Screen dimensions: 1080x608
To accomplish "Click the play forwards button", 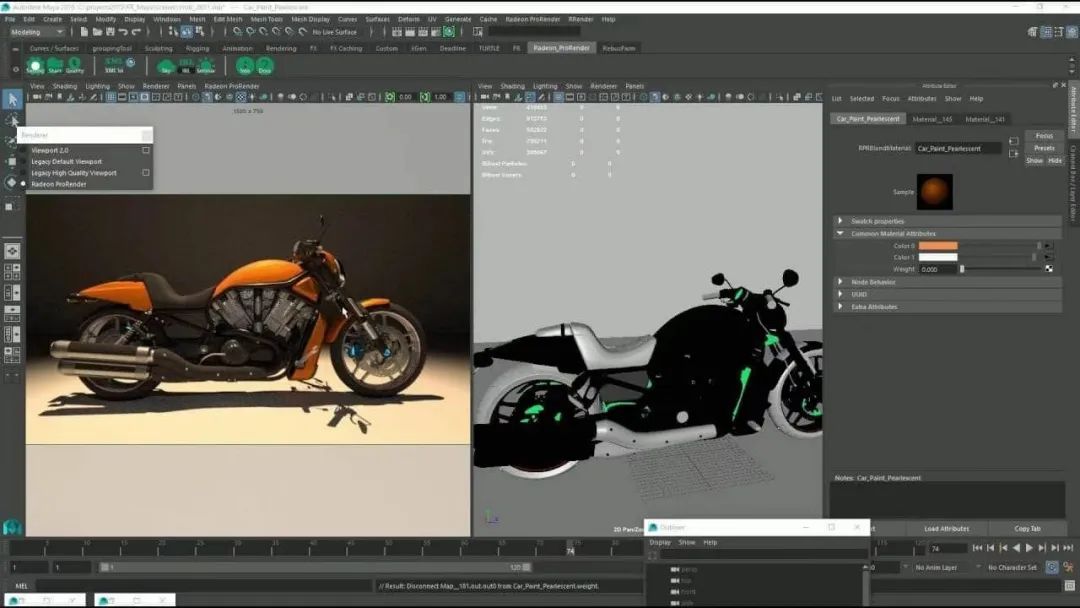I will (1029, 548).
